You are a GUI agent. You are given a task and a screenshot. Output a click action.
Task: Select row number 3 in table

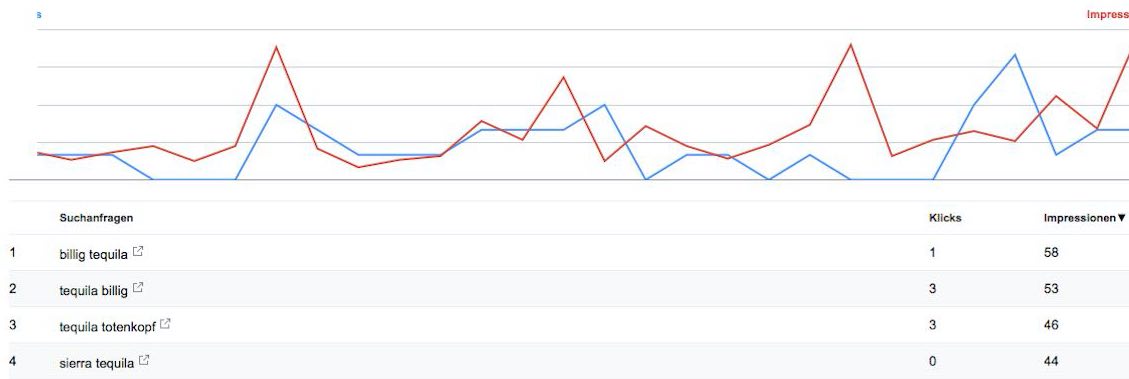[x=12, y=324]
